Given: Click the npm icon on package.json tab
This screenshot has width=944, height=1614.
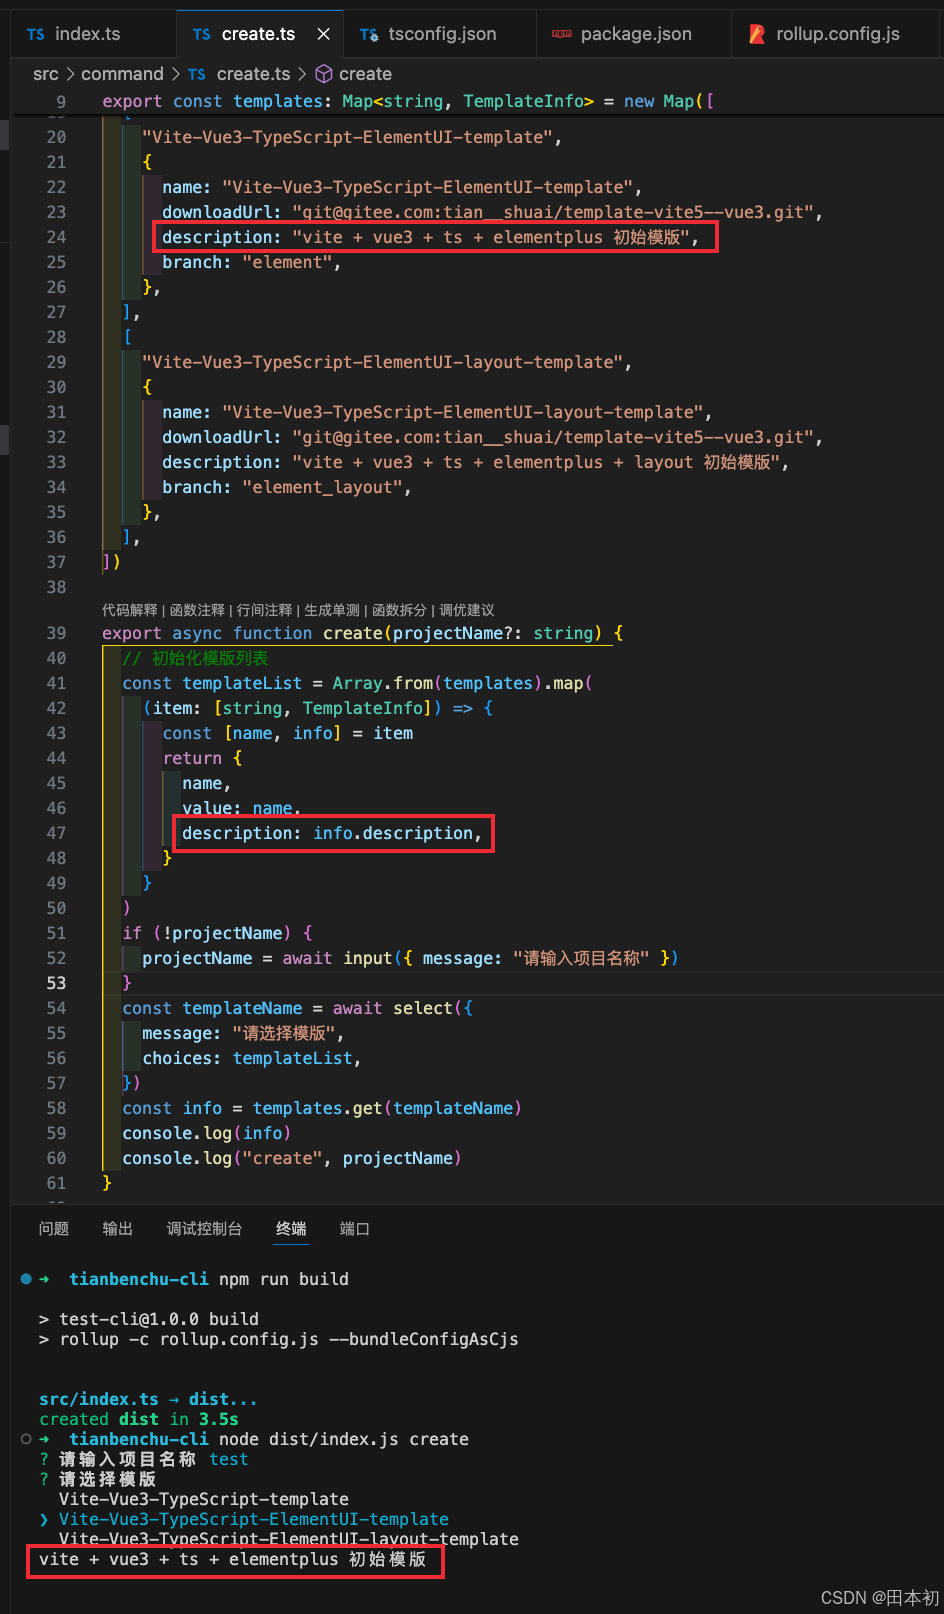Looking at the screenshot, I should point(562,35).
